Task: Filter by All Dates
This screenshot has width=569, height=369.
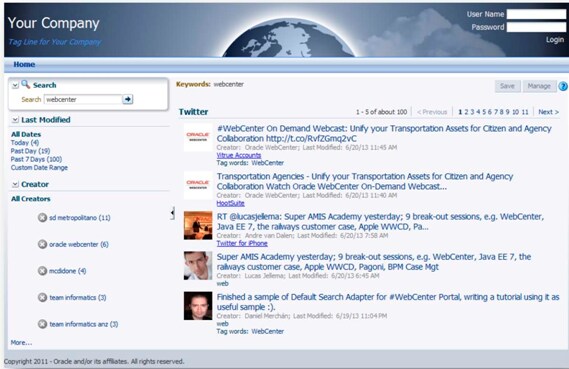Action: [26, 134]
